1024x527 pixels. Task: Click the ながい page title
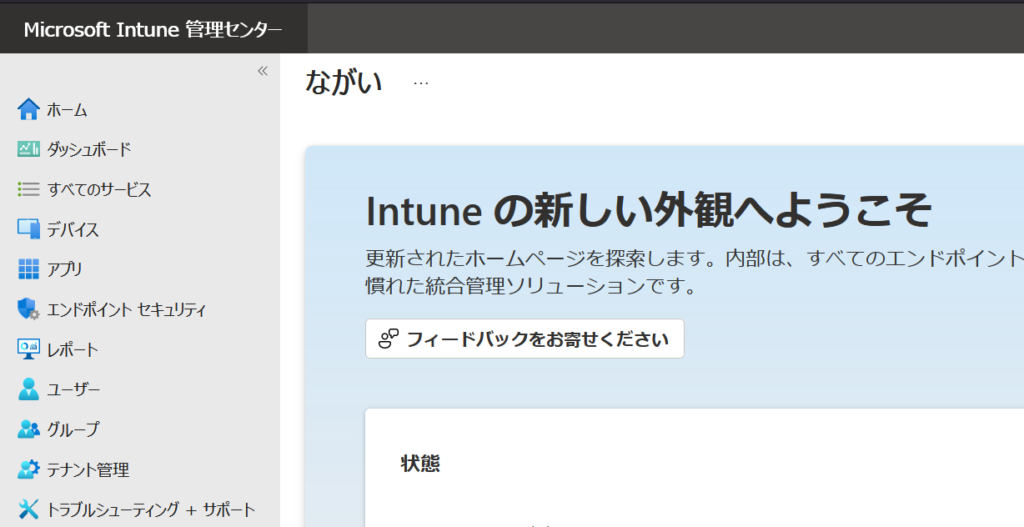(344, 82)
